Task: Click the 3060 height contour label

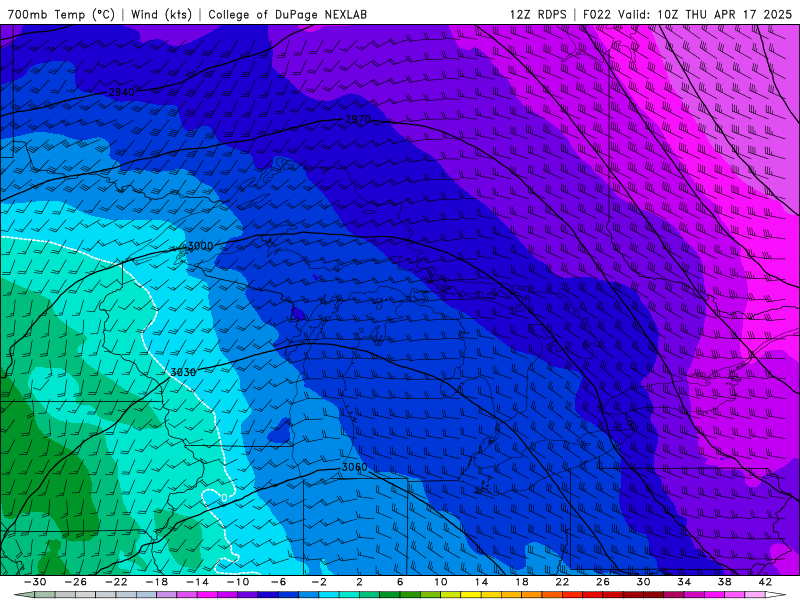Action: pyautogui.click(x=354, y=467)
